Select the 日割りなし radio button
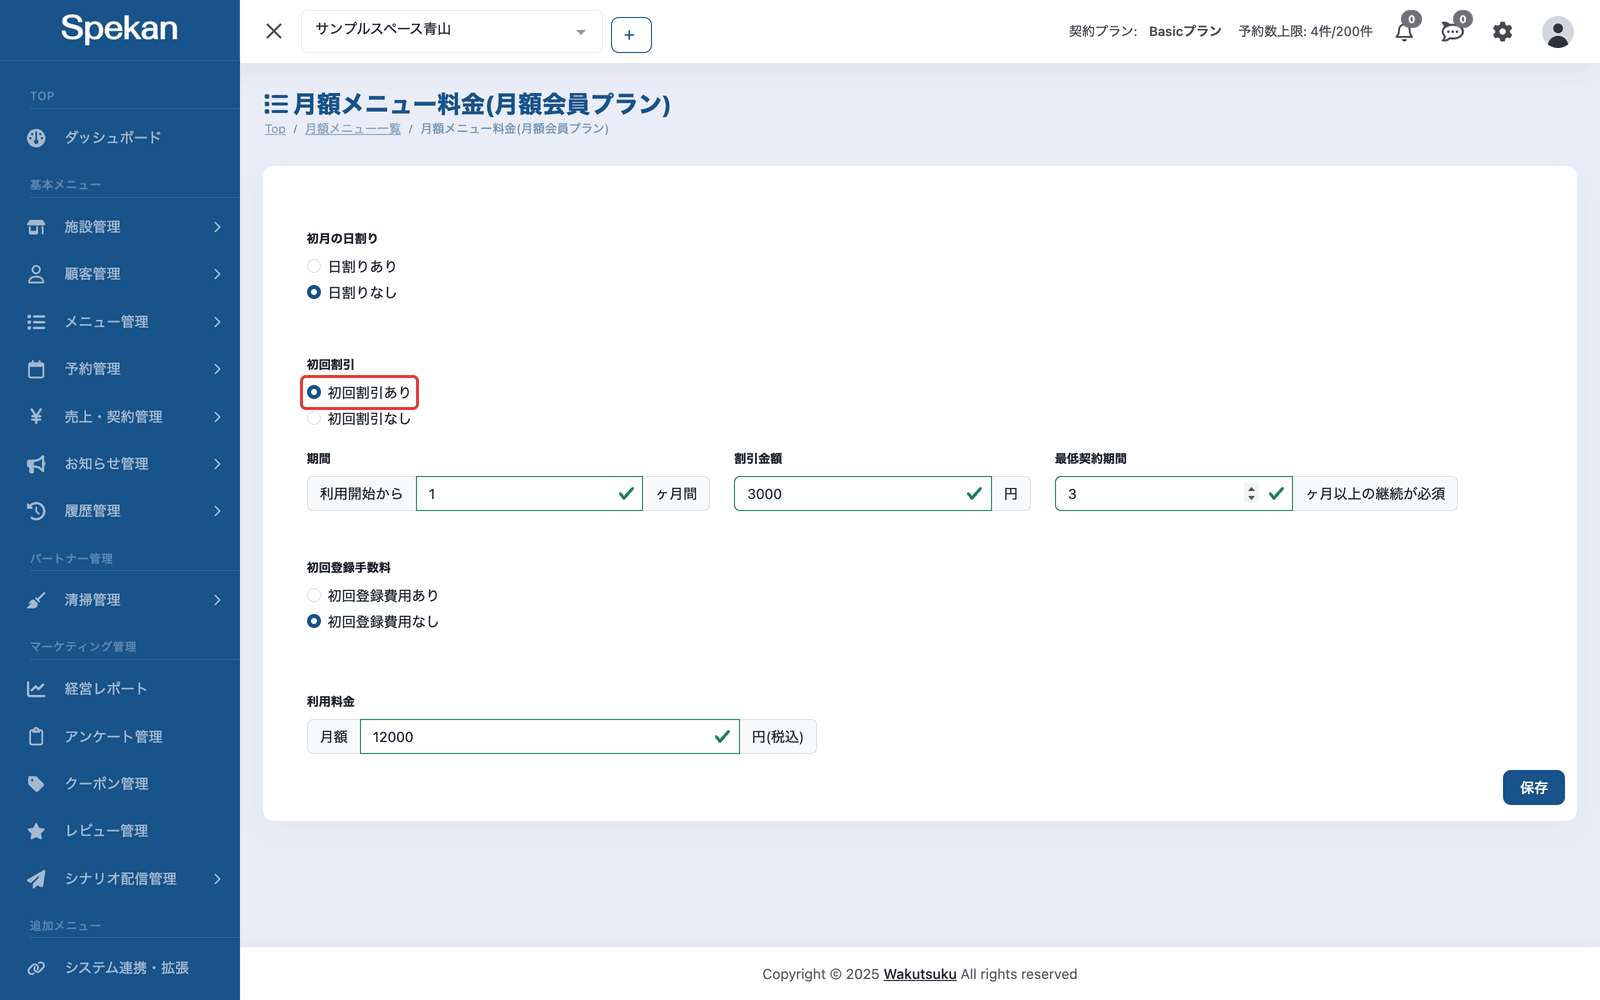 tap(314, 292)
